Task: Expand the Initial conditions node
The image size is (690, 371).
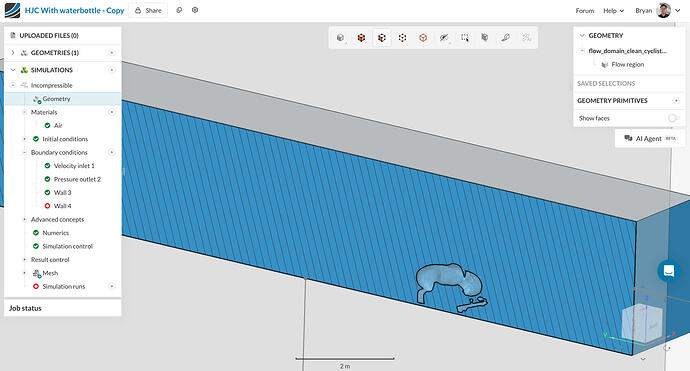Action: (25, 139)
